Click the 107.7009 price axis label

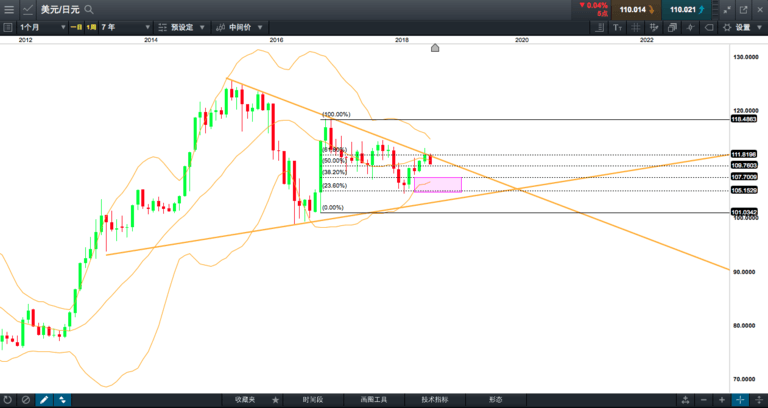[x=744, y=177]
